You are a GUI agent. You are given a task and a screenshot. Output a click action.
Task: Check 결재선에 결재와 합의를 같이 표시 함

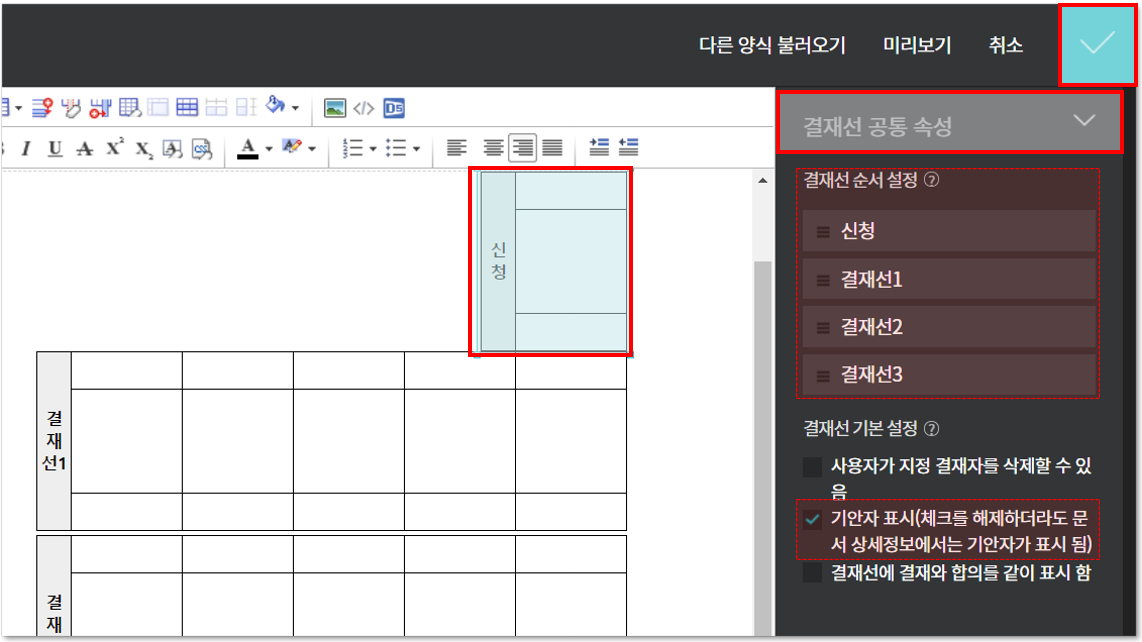click(812, 573)
